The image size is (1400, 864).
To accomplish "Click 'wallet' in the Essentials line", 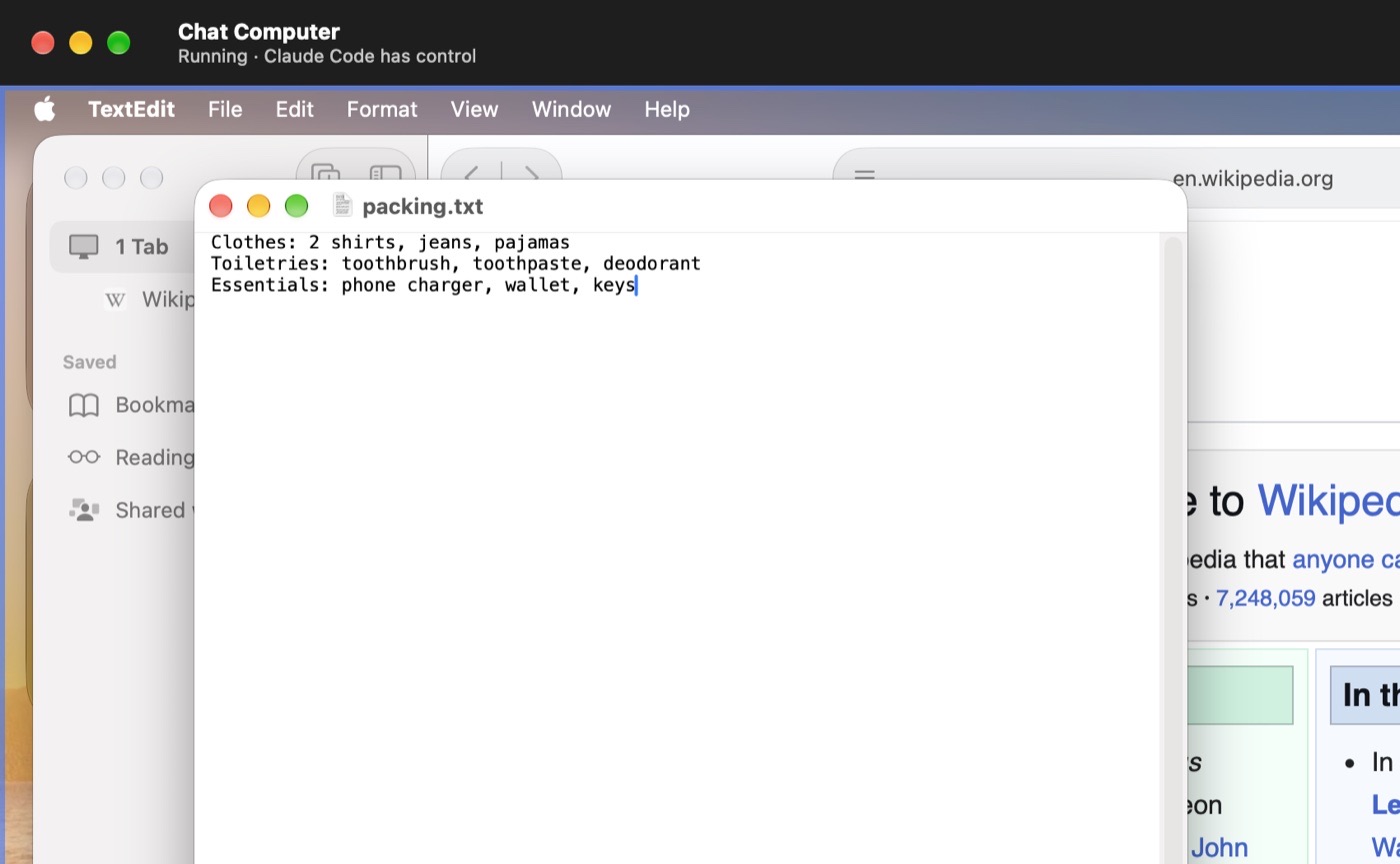I will pyautogui.click(x=538, y=285).
